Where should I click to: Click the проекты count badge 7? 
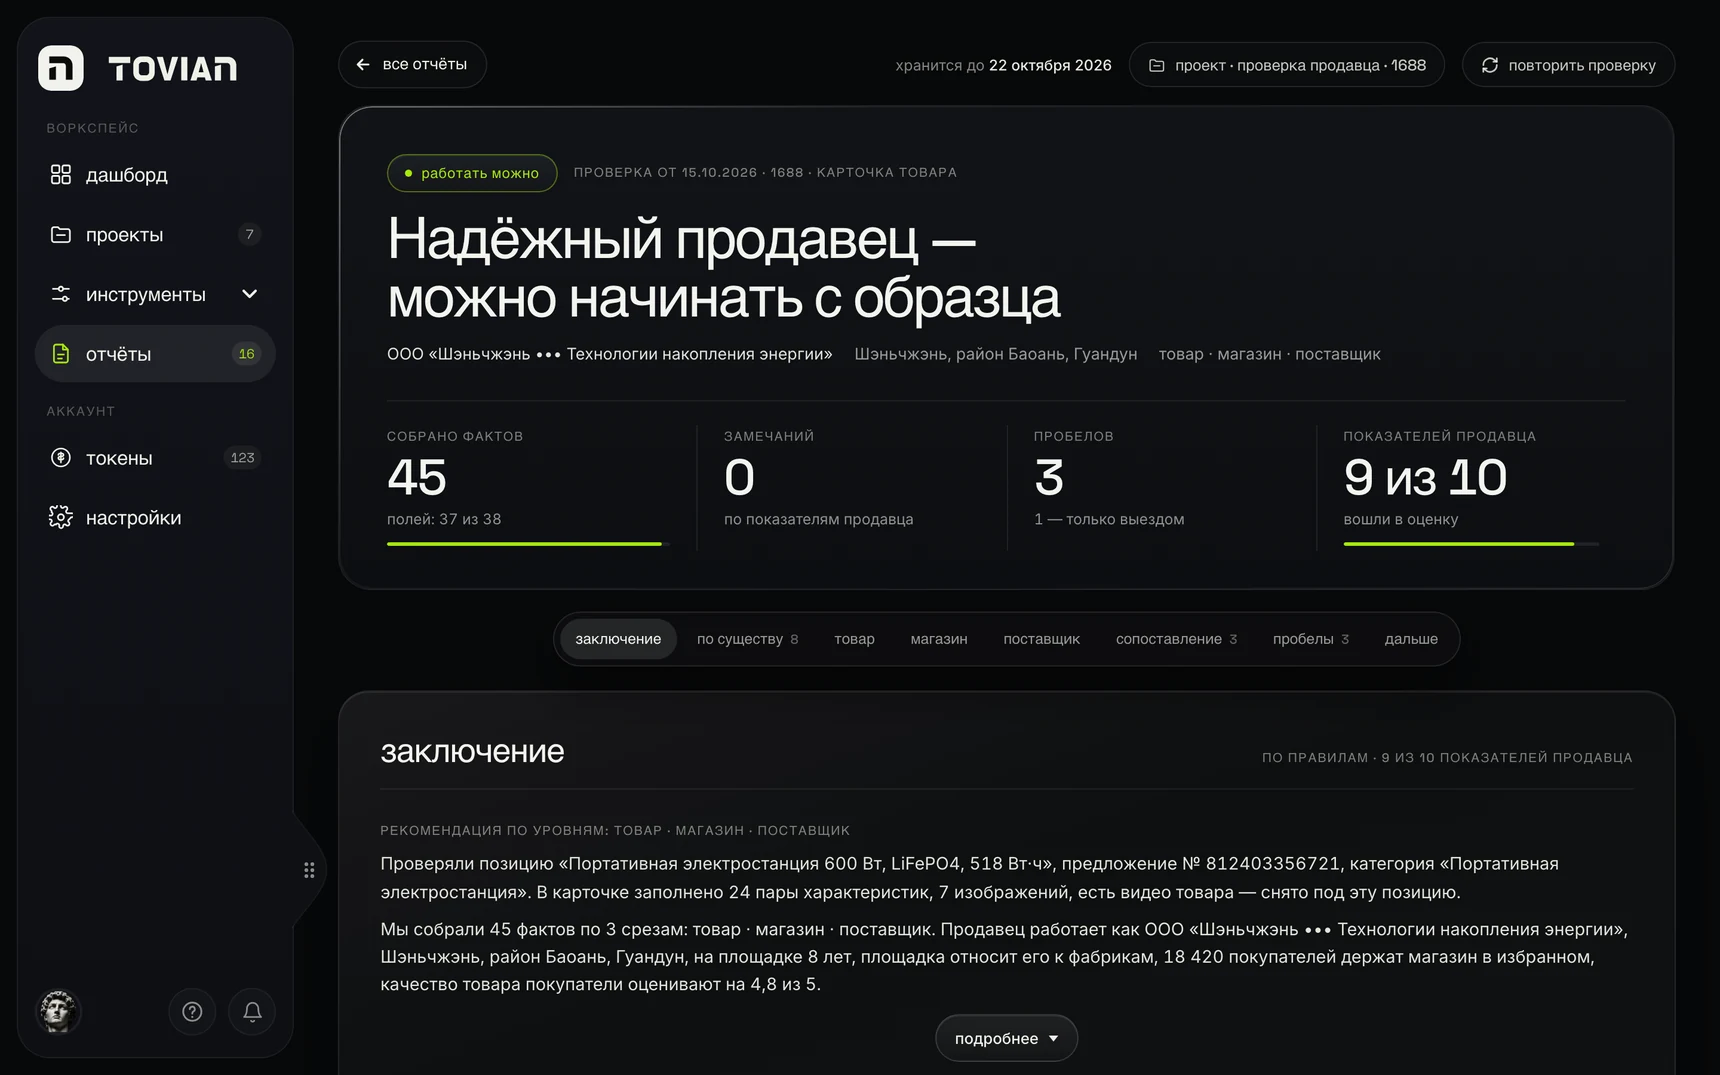click(249, 235)
